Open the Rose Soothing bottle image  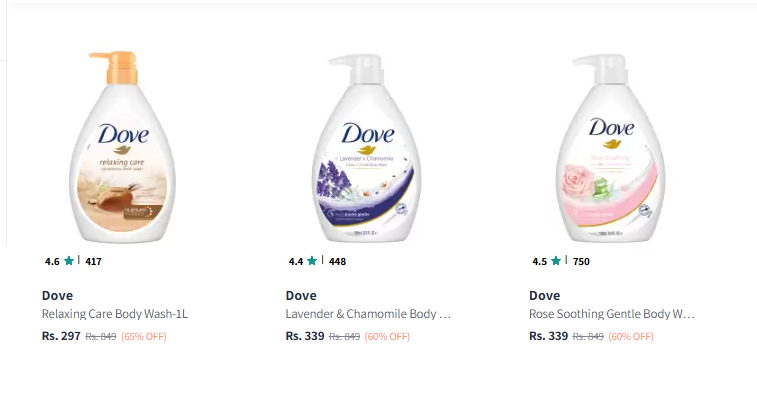point(610,148)
